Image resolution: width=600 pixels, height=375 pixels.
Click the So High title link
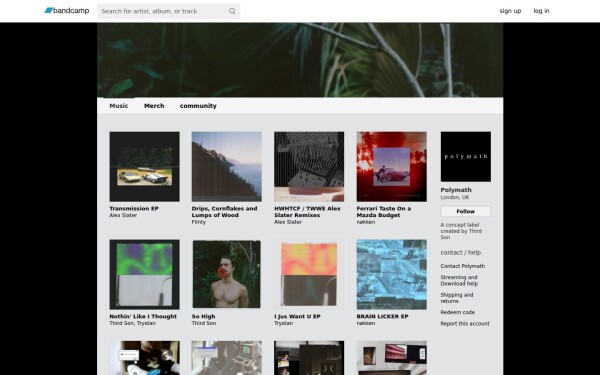click(x=204, y=316)
